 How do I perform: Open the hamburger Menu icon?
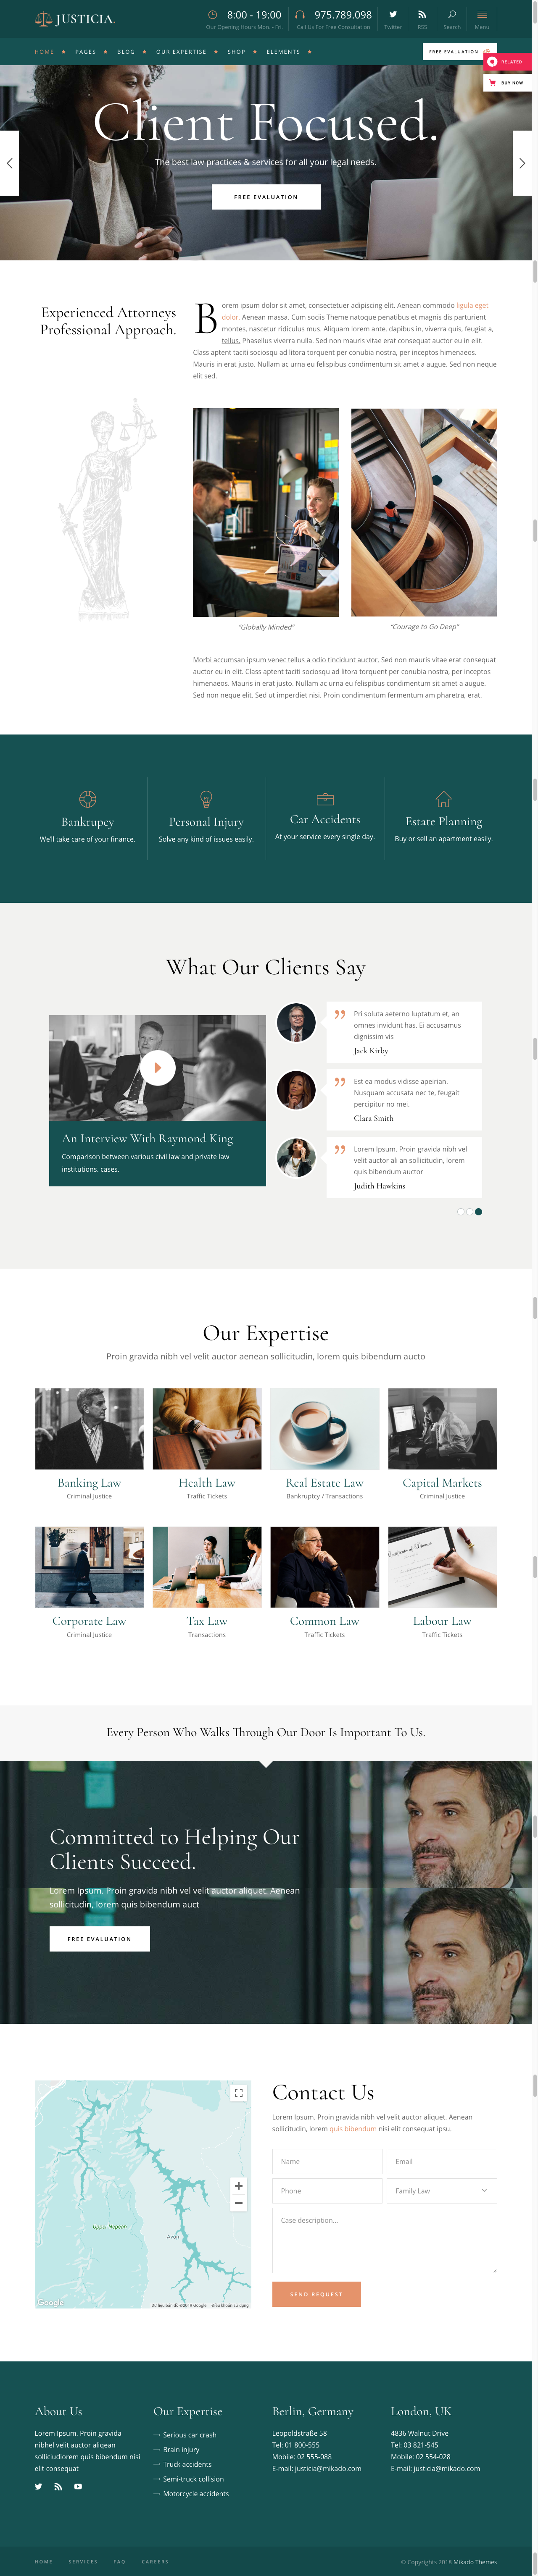pyautogui.click(x=482, y=14)
